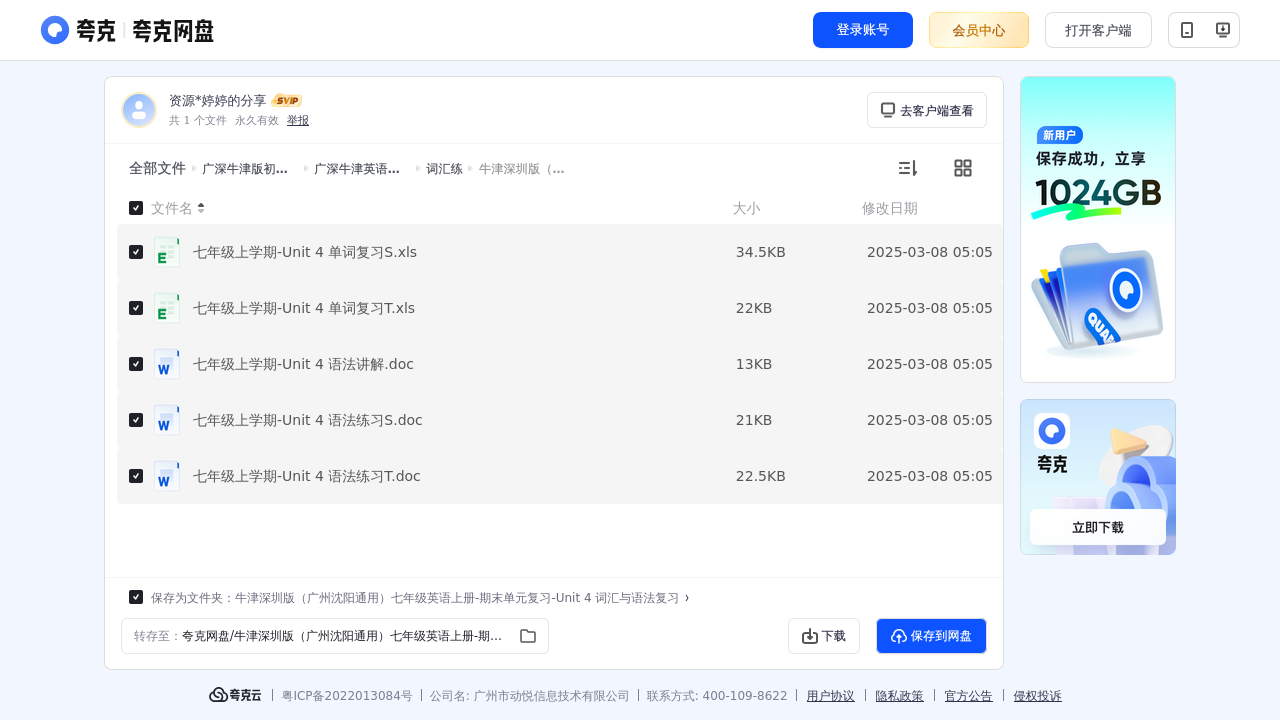This screenshot has width=1280, height=720.
Task: Click file name 七年级上学期-Unit 4 语法讲解.doc
Action: pyautogui.click(x=303, y=364)
